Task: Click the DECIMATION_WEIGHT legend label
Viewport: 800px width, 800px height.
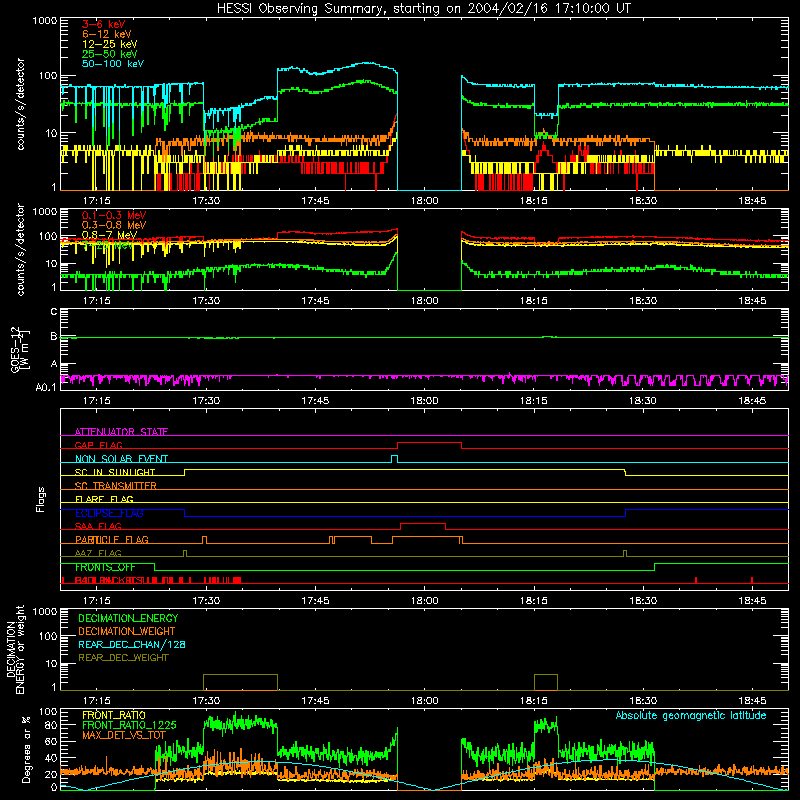Action: 127,632
